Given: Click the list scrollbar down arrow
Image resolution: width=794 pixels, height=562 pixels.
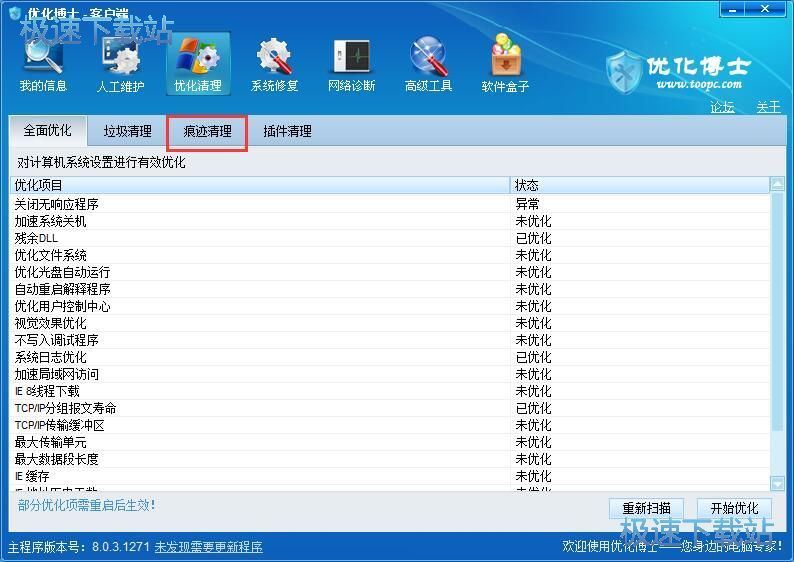Looking at the screenshot, I should coord(777,484).
